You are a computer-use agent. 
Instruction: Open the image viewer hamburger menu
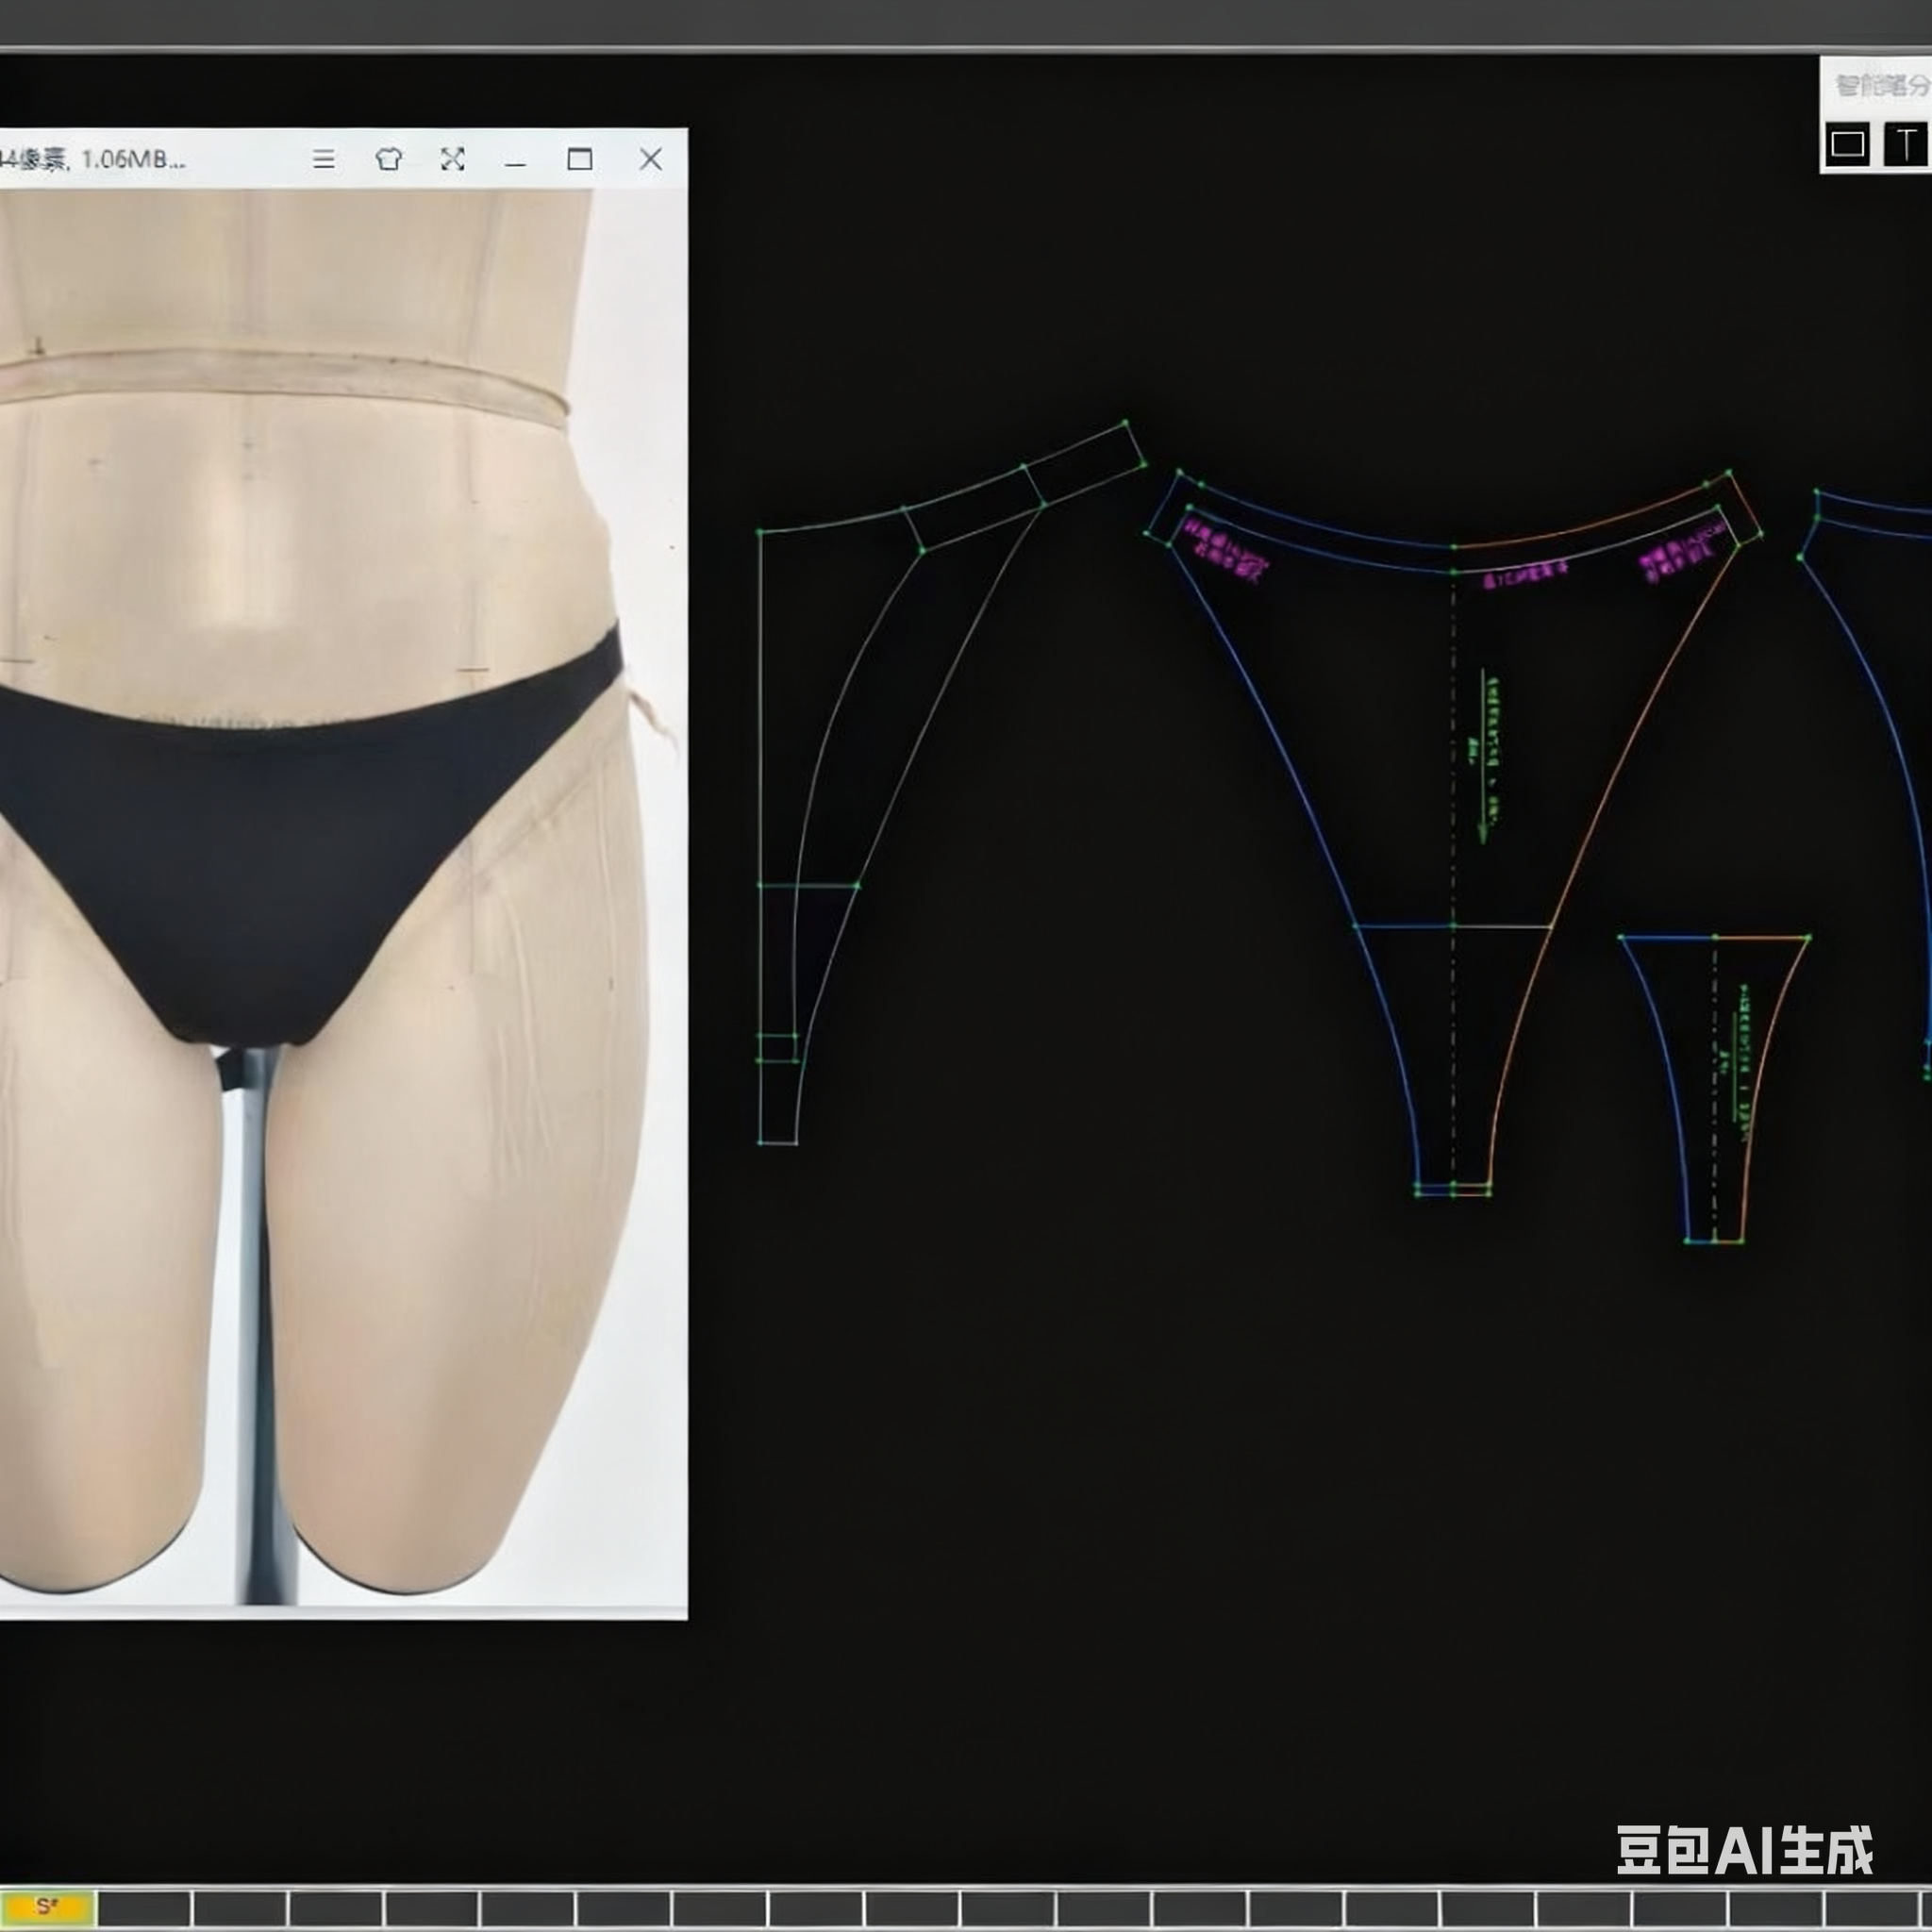pyautogui.click(x=323, y=159)
